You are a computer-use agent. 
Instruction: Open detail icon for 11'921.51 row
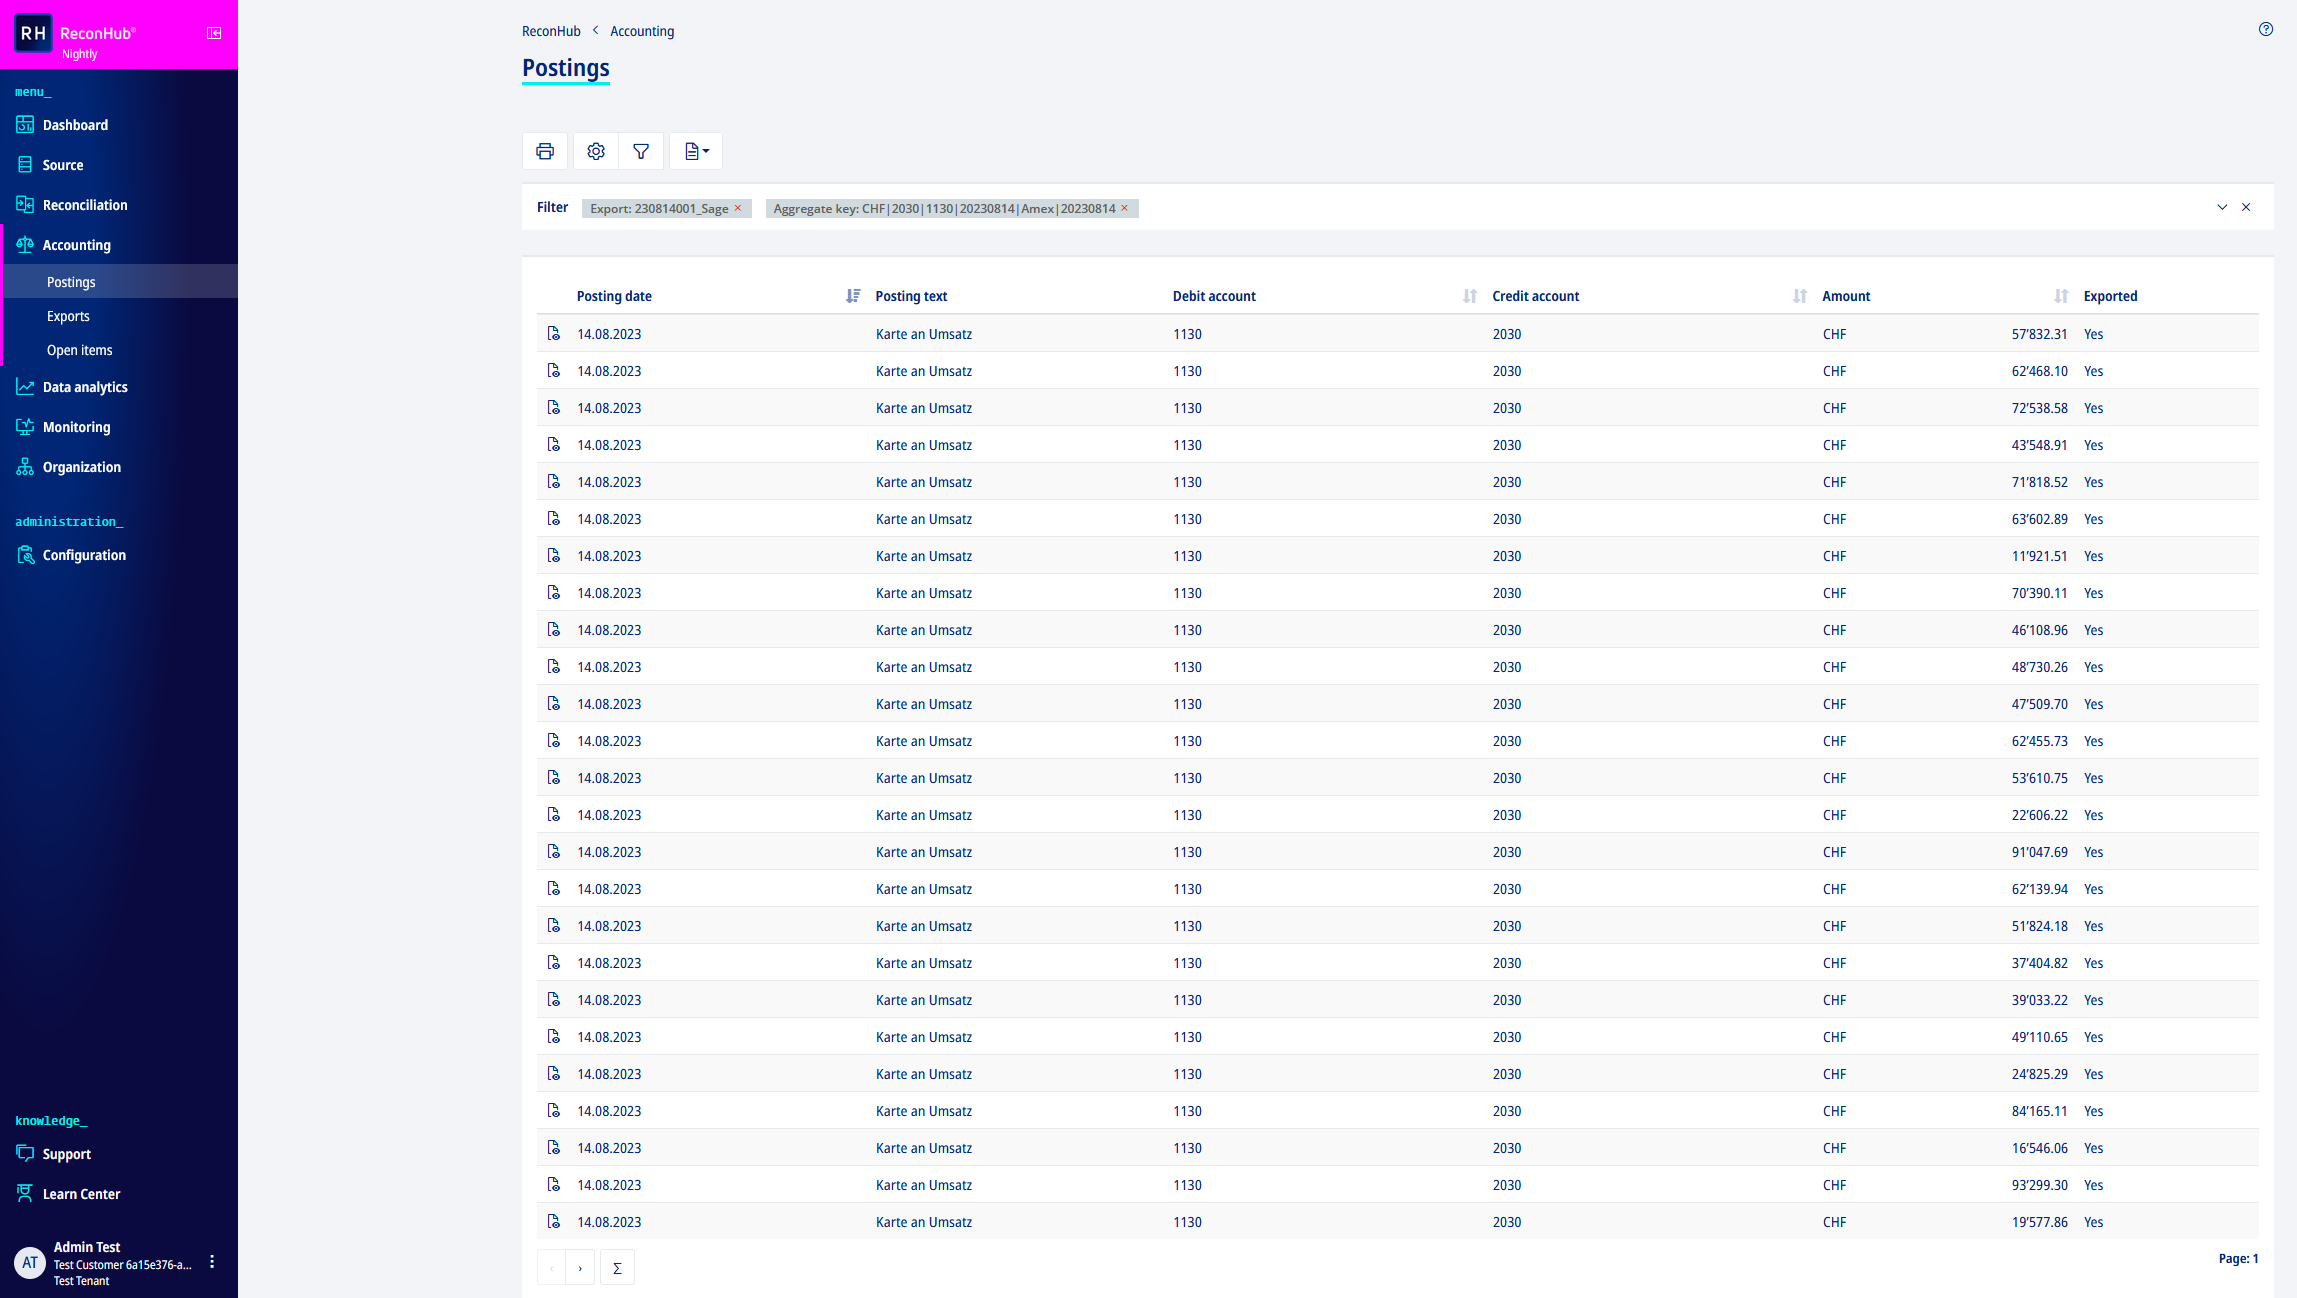554,555
